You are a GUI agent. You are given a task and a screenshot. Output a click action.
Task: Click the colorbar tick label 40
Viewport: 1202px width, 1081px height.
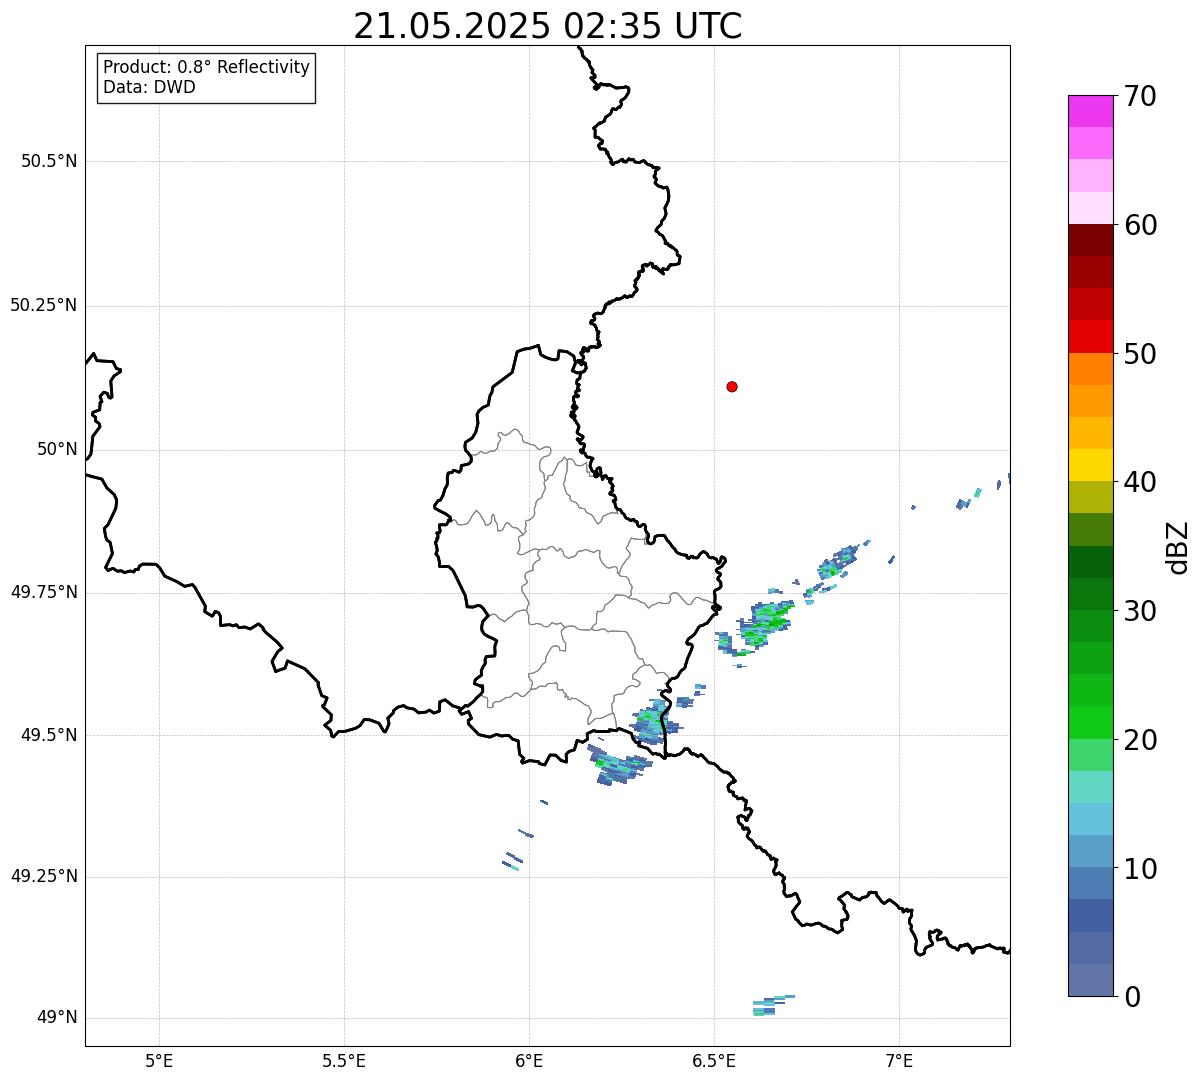click(x=1140, y=482)
